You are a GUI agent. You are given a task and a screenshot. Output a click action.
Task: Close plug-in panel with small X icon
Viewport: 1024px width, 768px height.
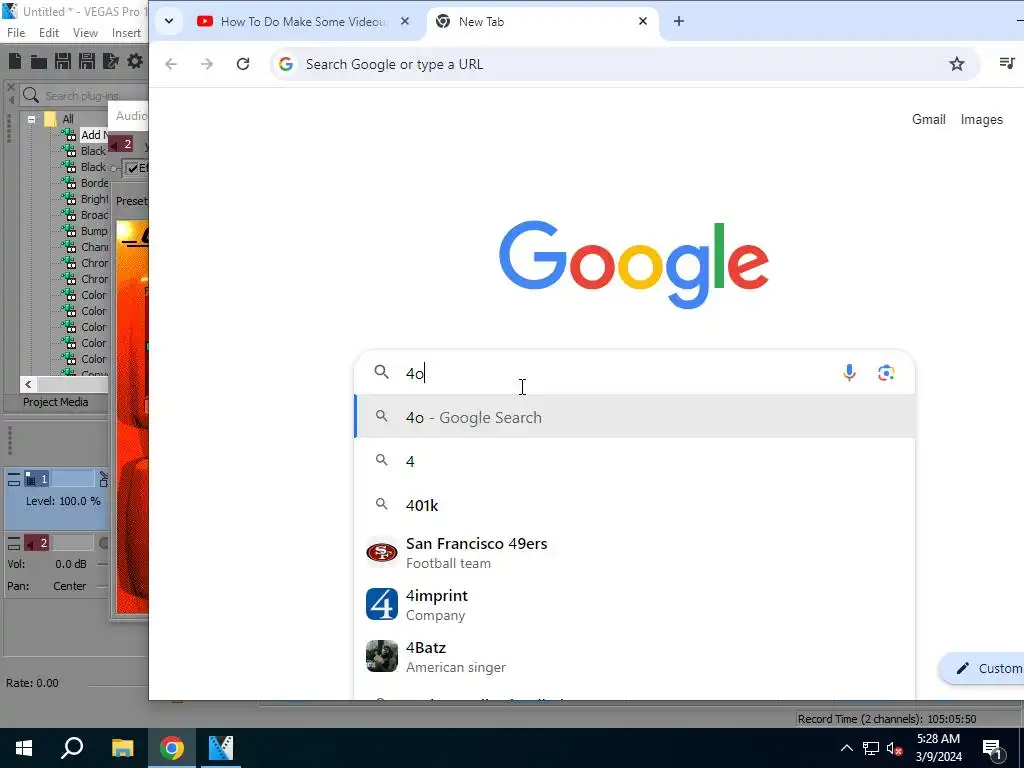[x=10, y=86]
